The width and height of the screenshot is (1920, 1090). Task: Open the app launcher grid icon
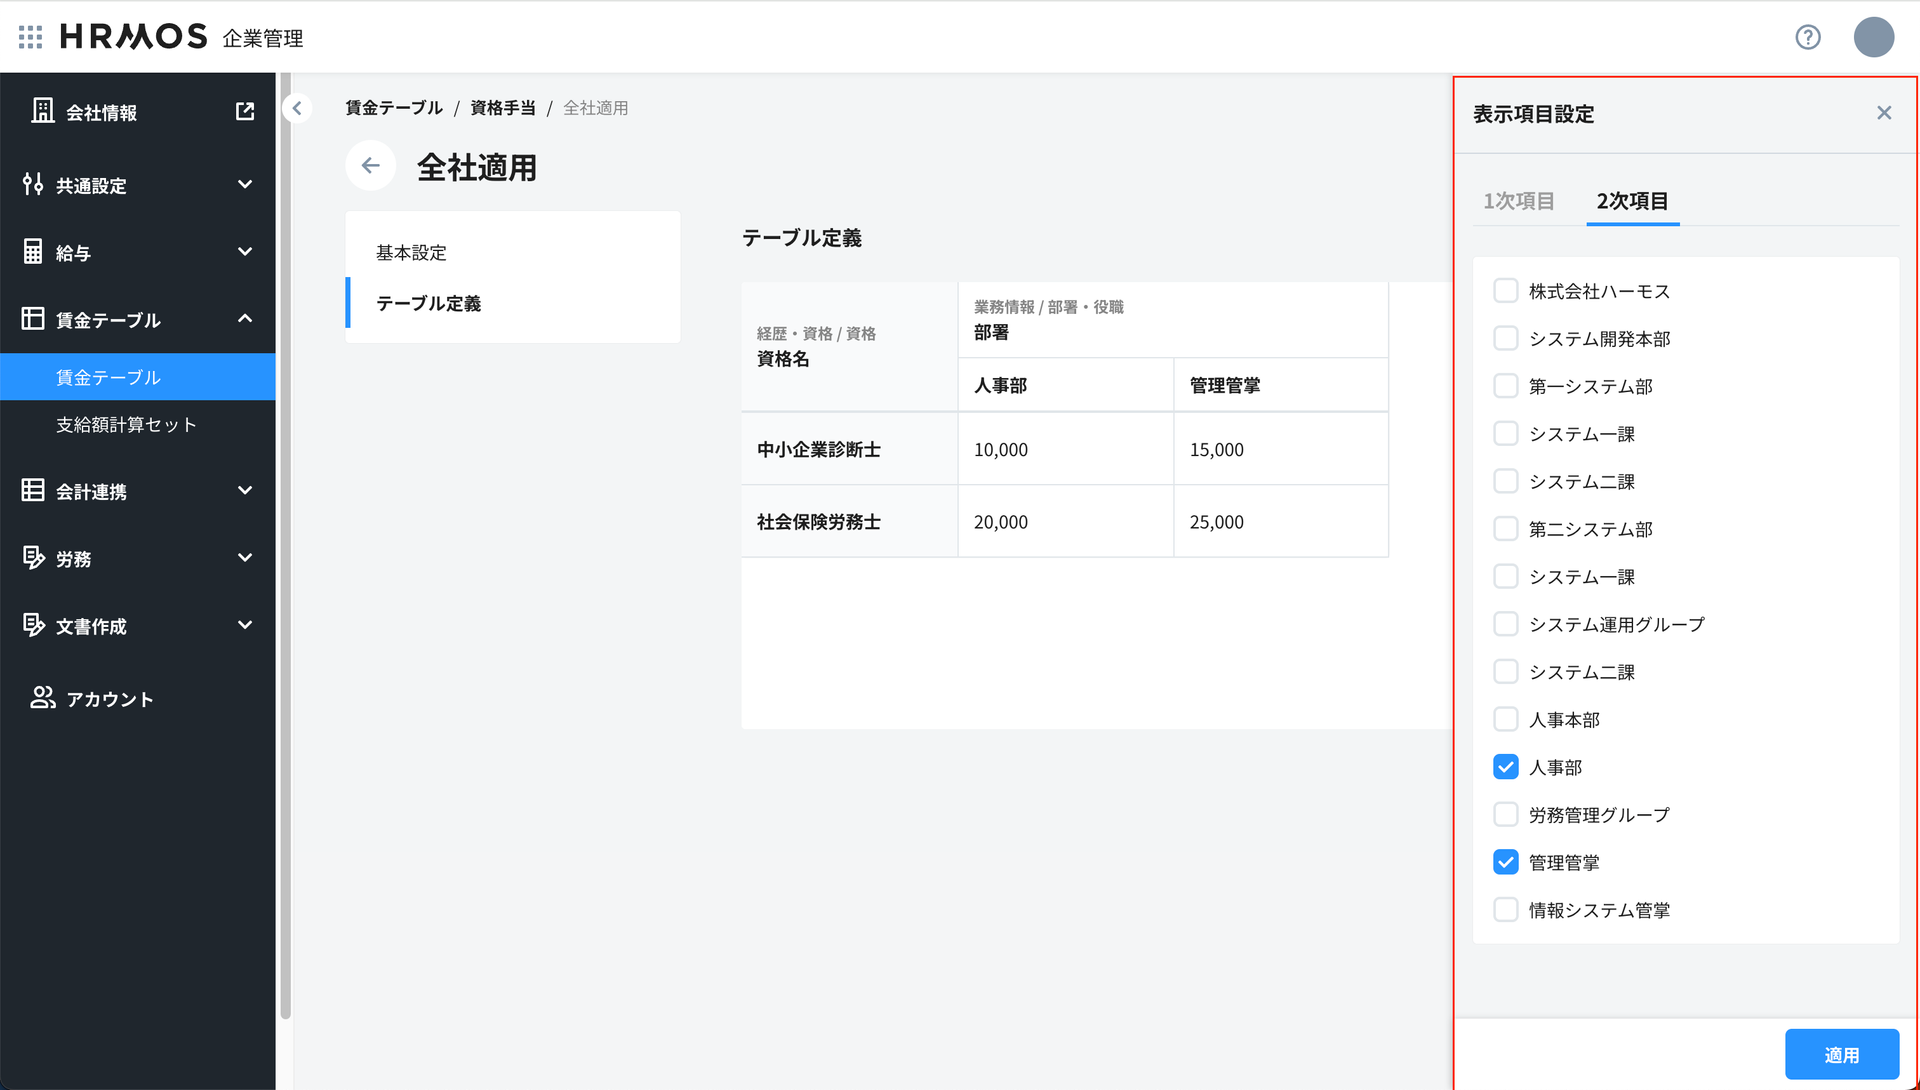click(30, 37)
